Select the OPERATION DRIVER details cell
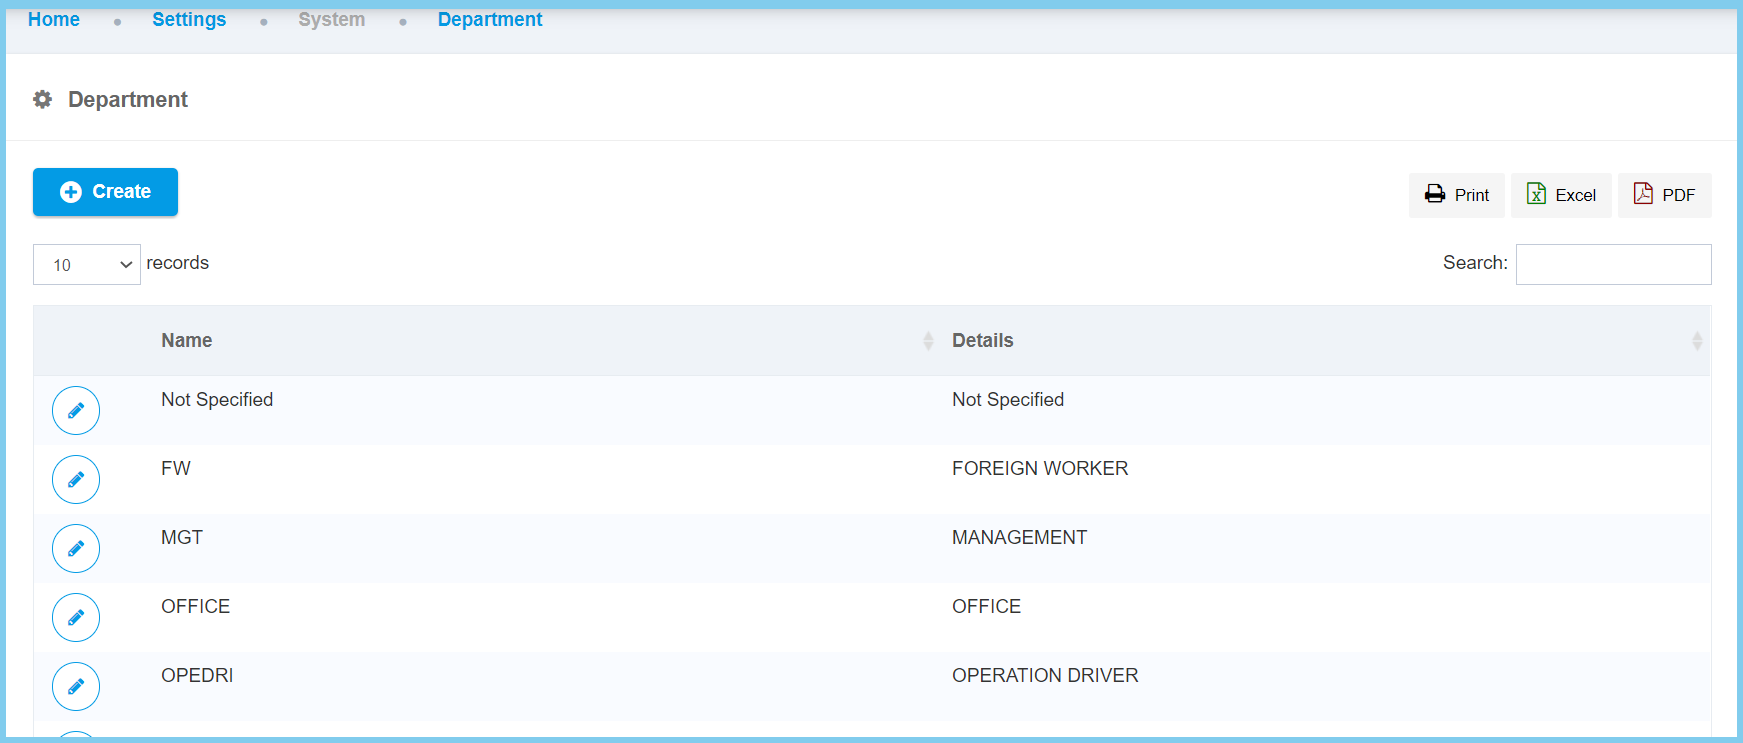1743x743 pixels. point(1045,676)
